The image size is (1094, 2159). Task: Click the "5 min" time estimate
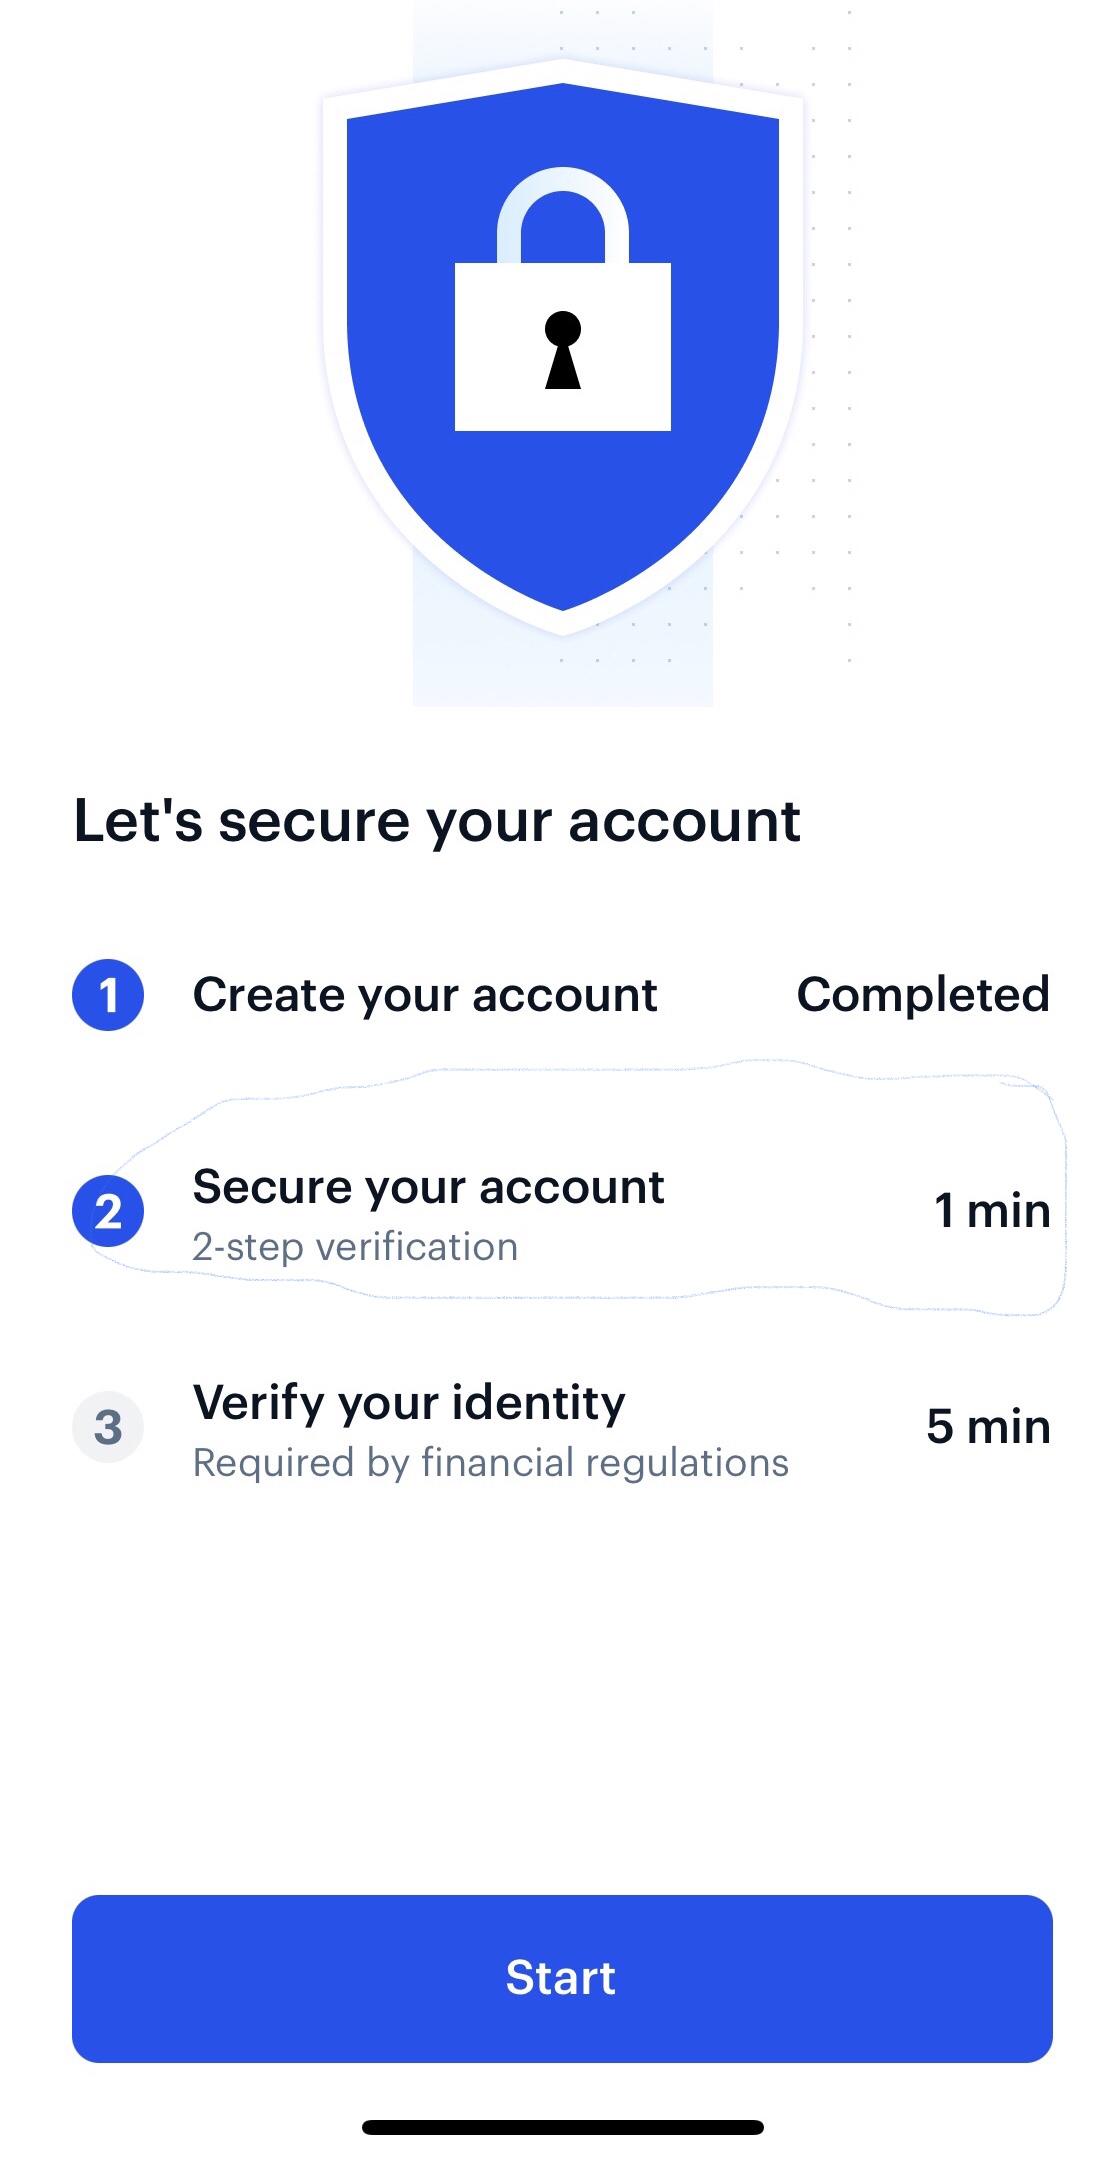click(988, 1427)
